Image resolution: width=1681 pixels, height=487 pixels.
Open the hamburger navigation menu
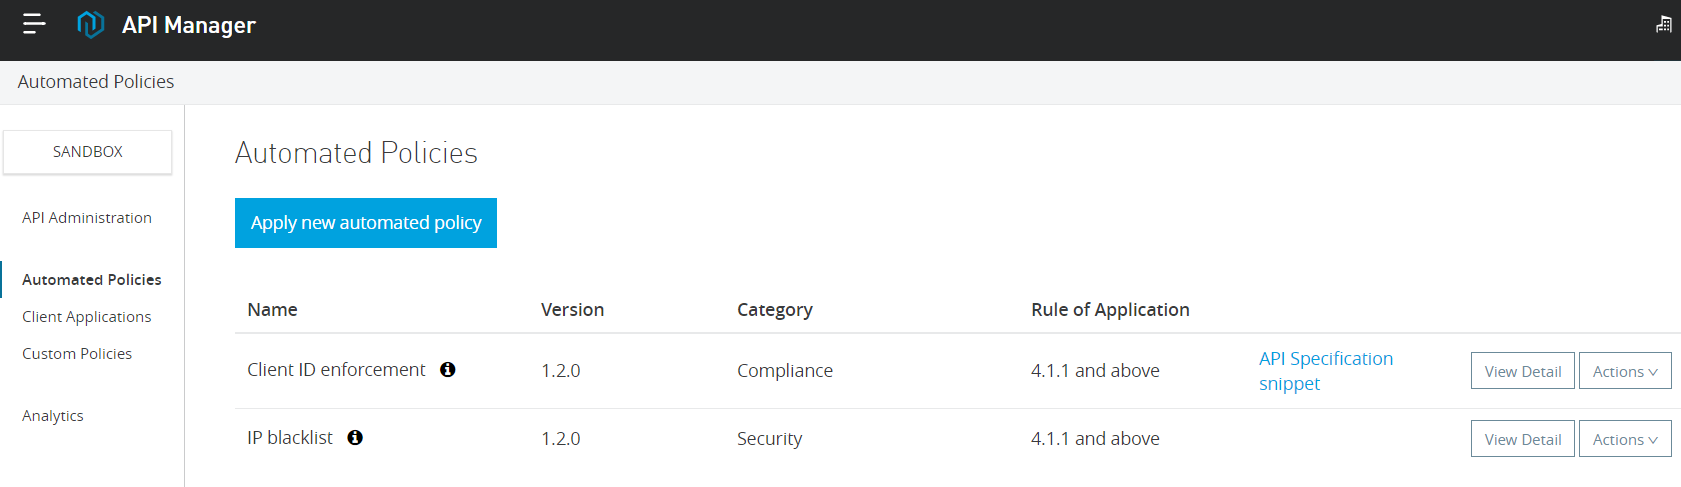pyautogui.click(x=34, y=24)
